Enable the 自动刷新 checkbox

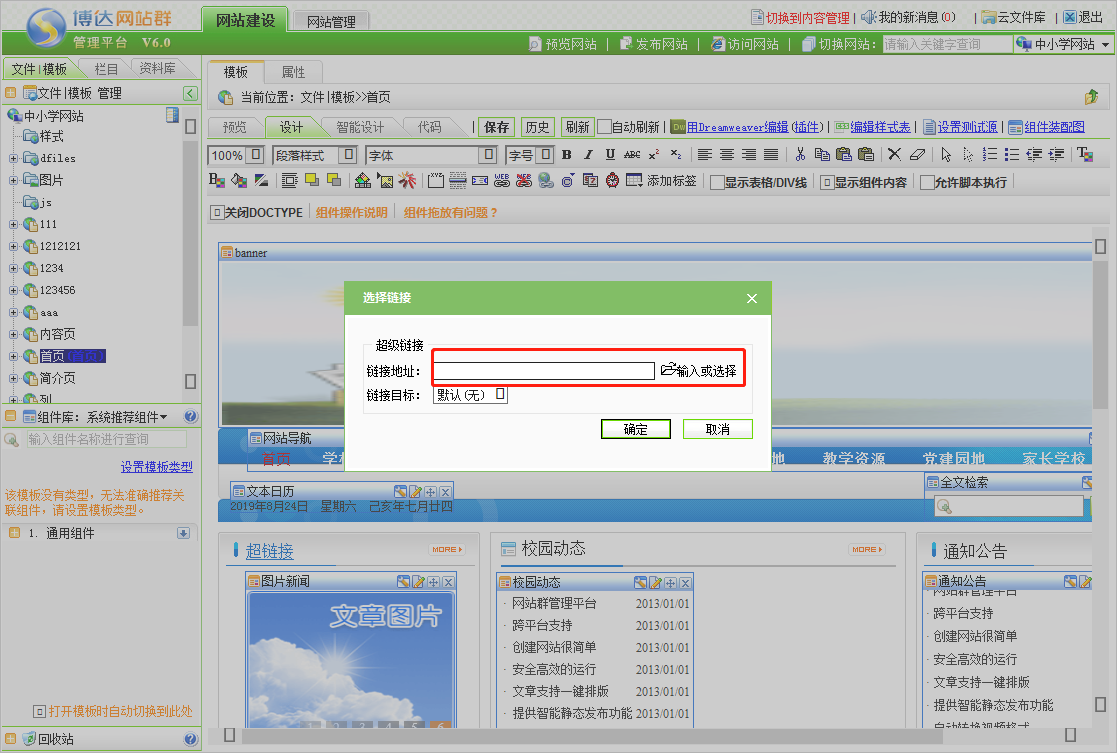(604, 127)
